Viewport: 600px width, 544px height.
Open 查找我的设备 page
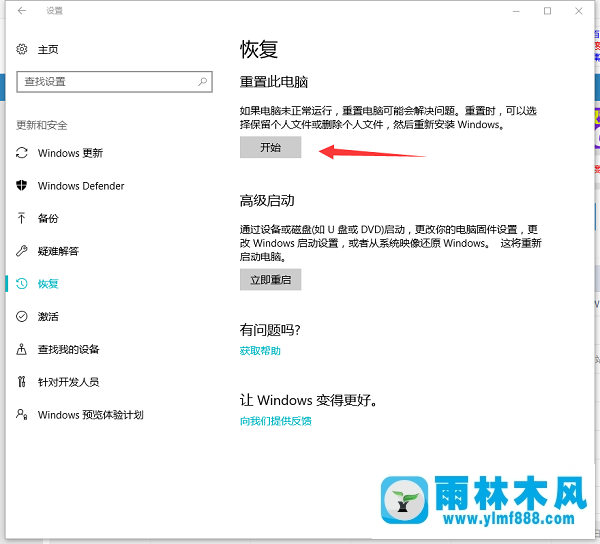pyautogui.click(x=68, y=349)
